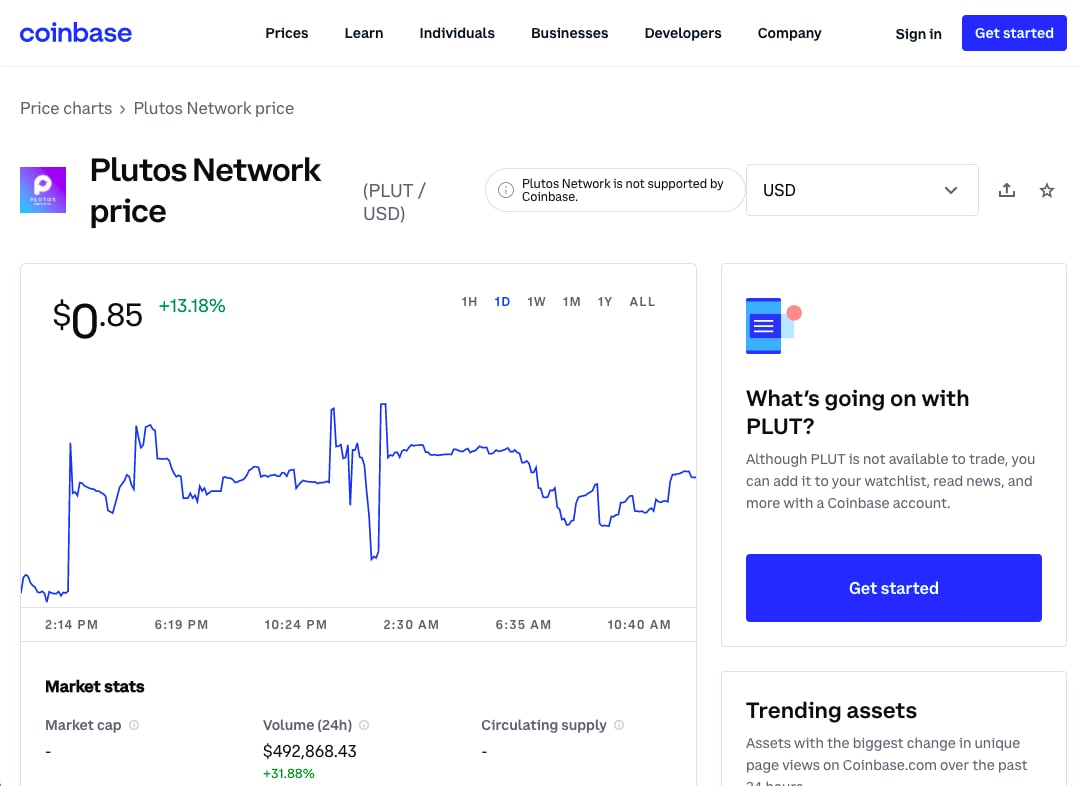Open the Learn menu
1080x786 pixels.
point(364,33)
